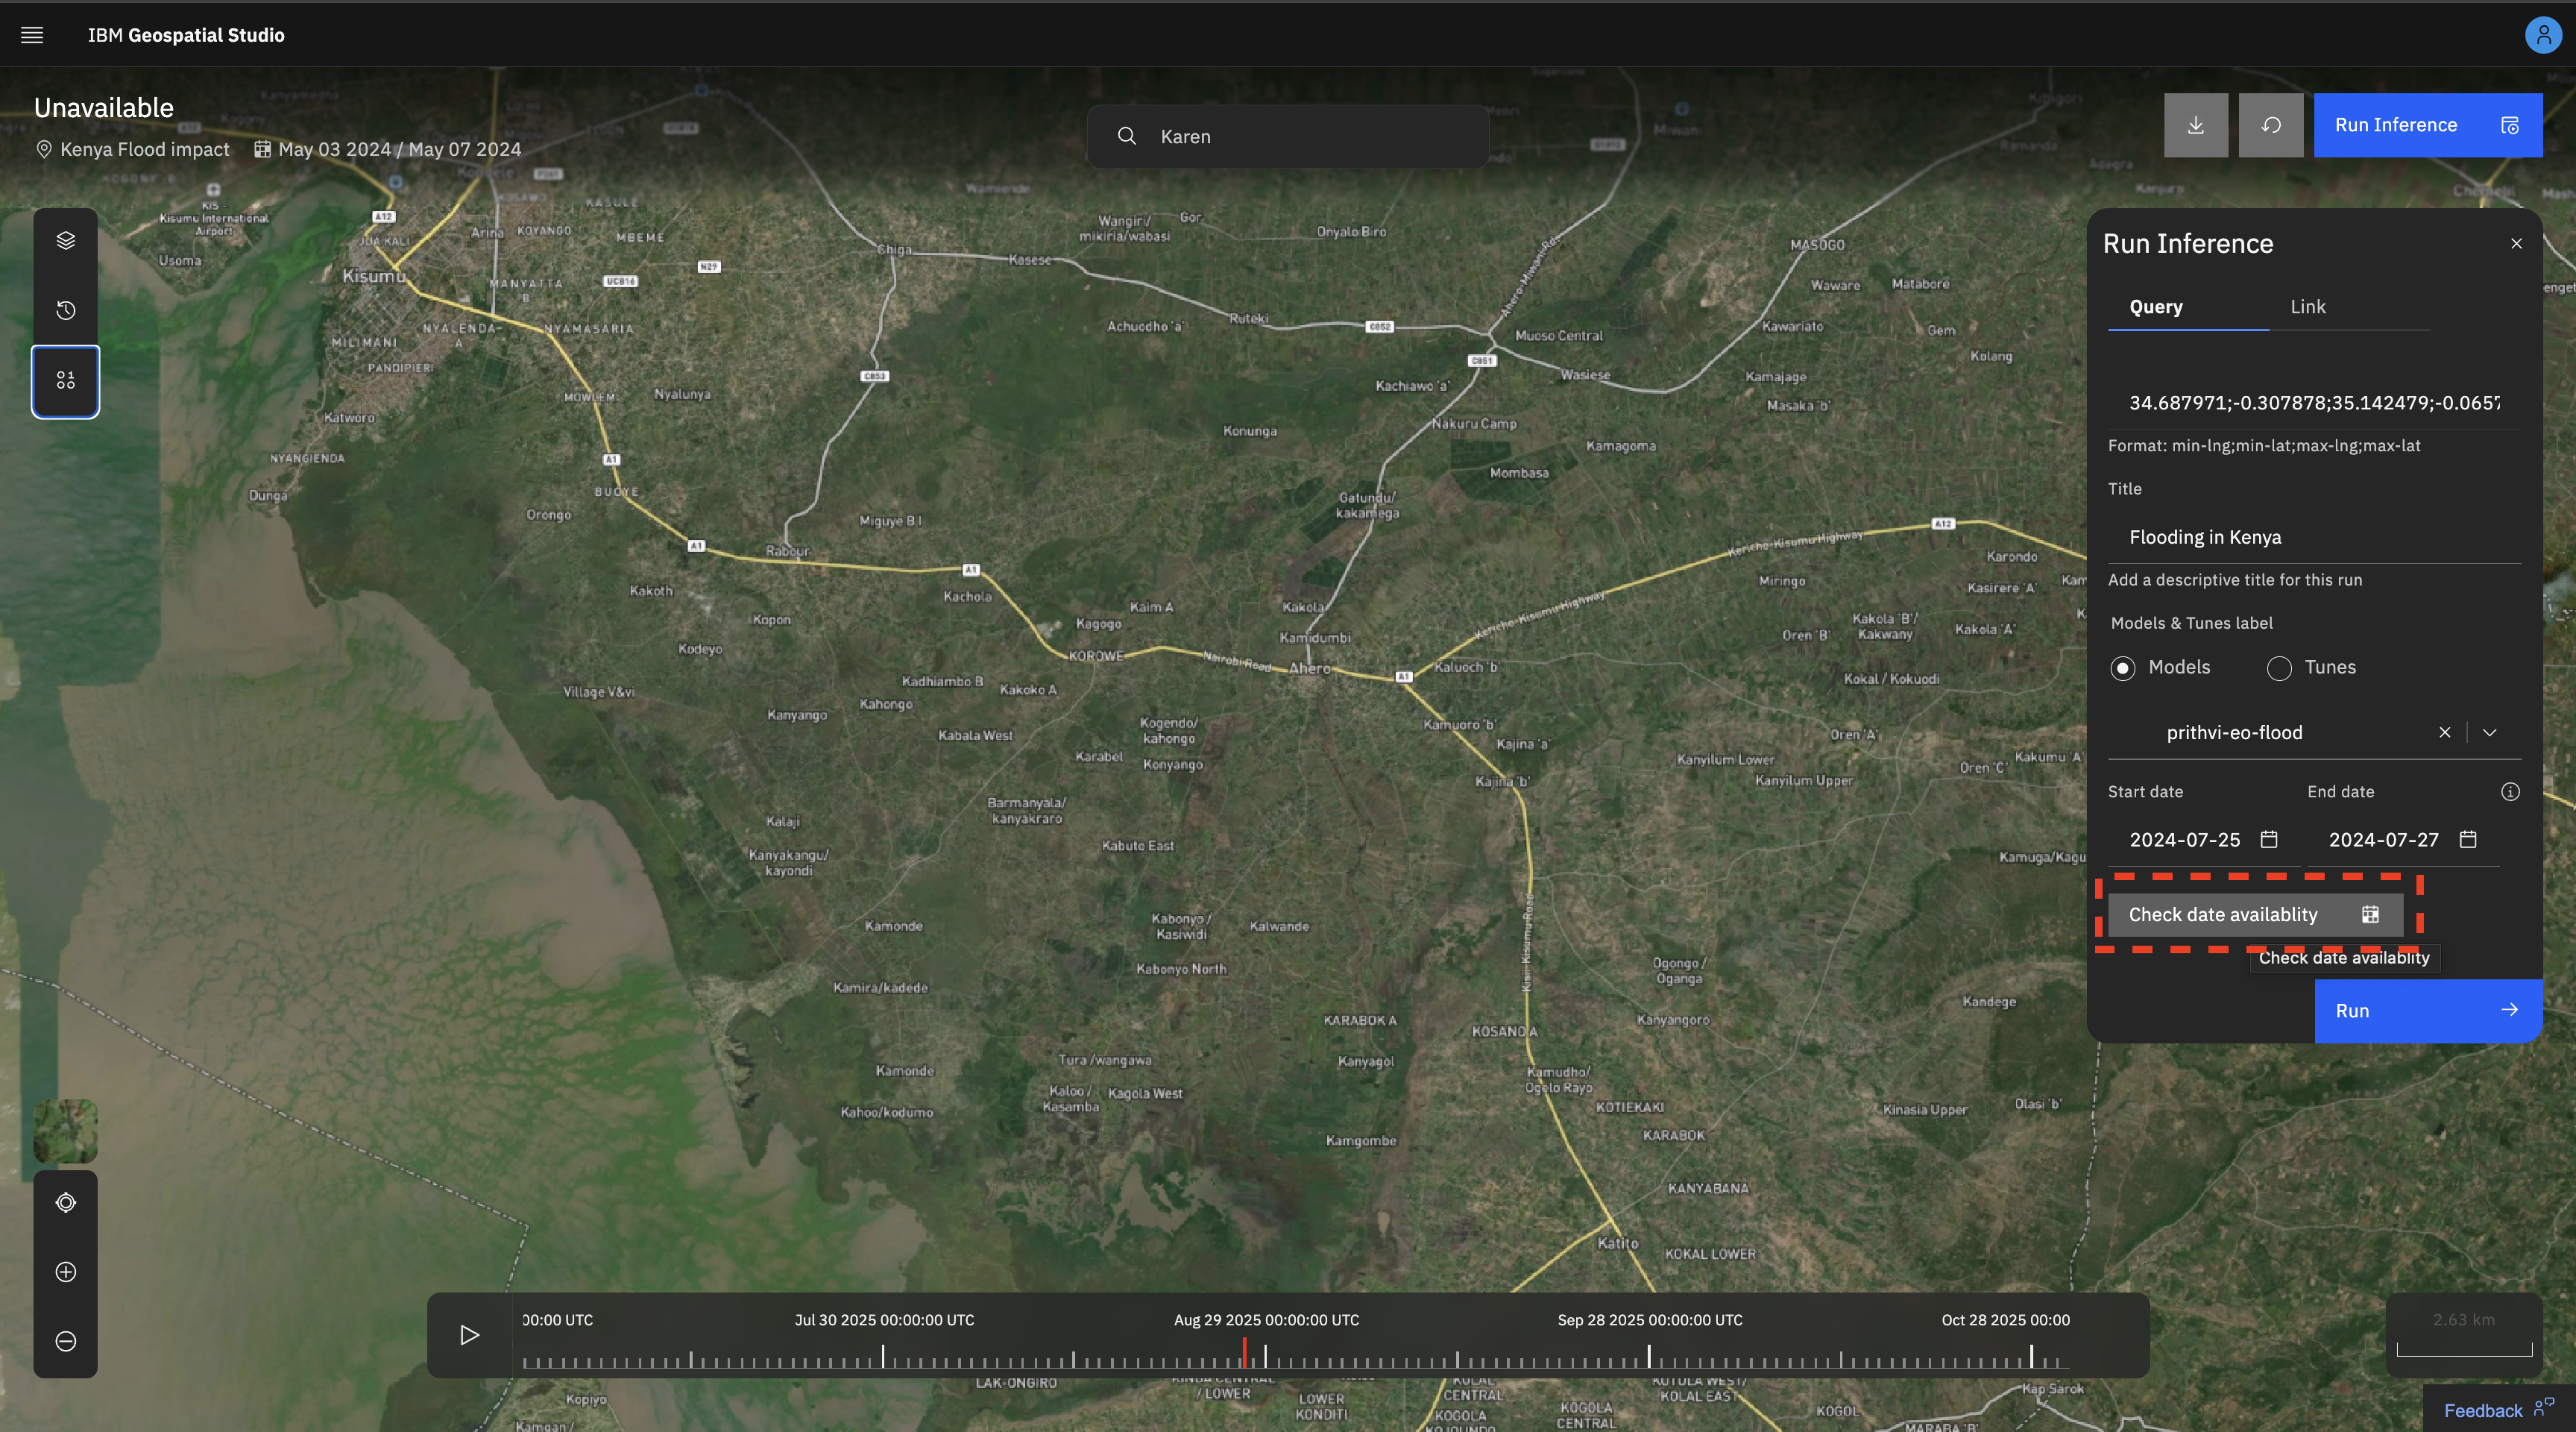This screenshot has width=2576, height=1432.
Task: Click the reset refresh icon button
Action: pyautogui.click(x=2270, y=125)
